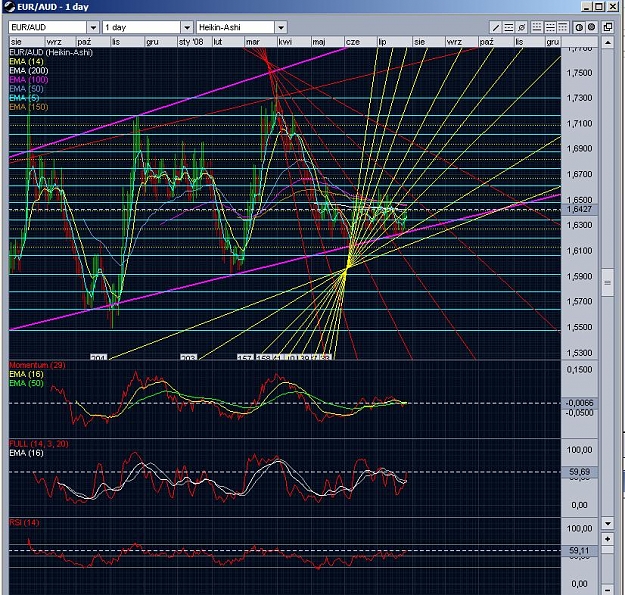Open the EUR/AUD symbol dropdown arrow
The image size is (625, 595).
point(93,27)
